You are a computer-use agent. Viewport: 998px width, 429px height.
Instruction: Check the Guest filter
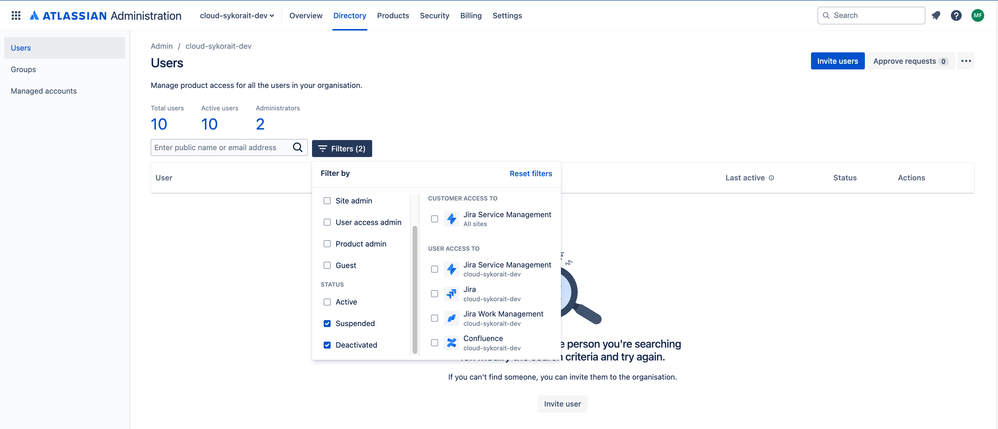(327, 265)
